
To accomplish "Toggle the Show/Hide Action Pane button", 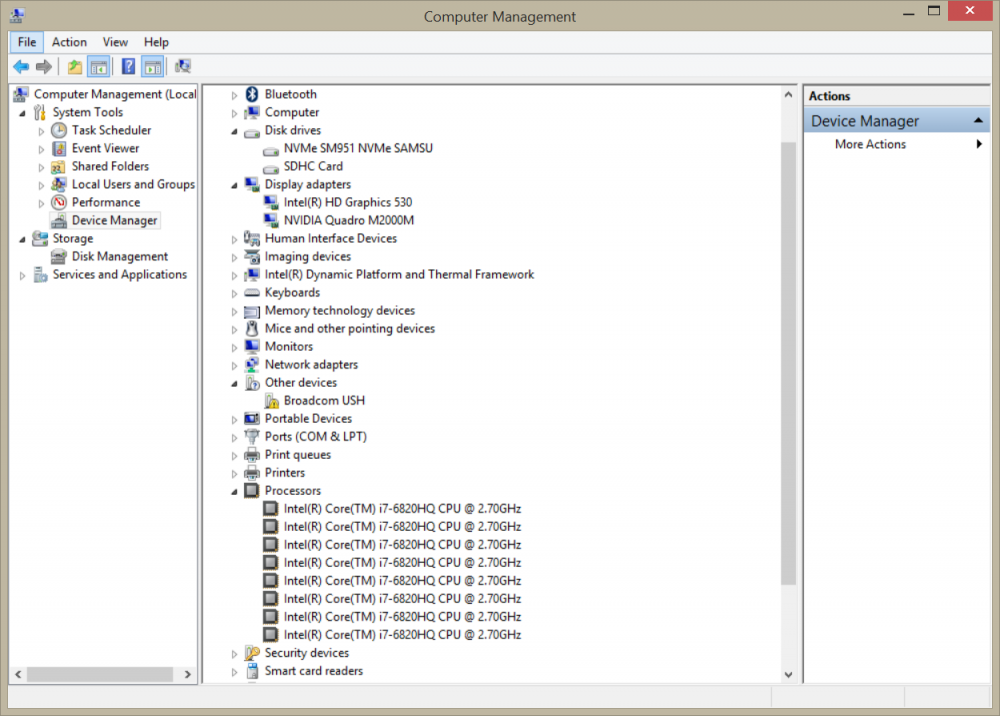I will (152, 67).
